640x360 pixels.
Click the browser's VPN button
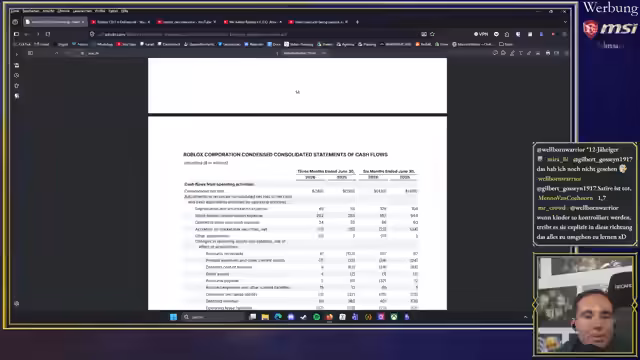point(481,34)
